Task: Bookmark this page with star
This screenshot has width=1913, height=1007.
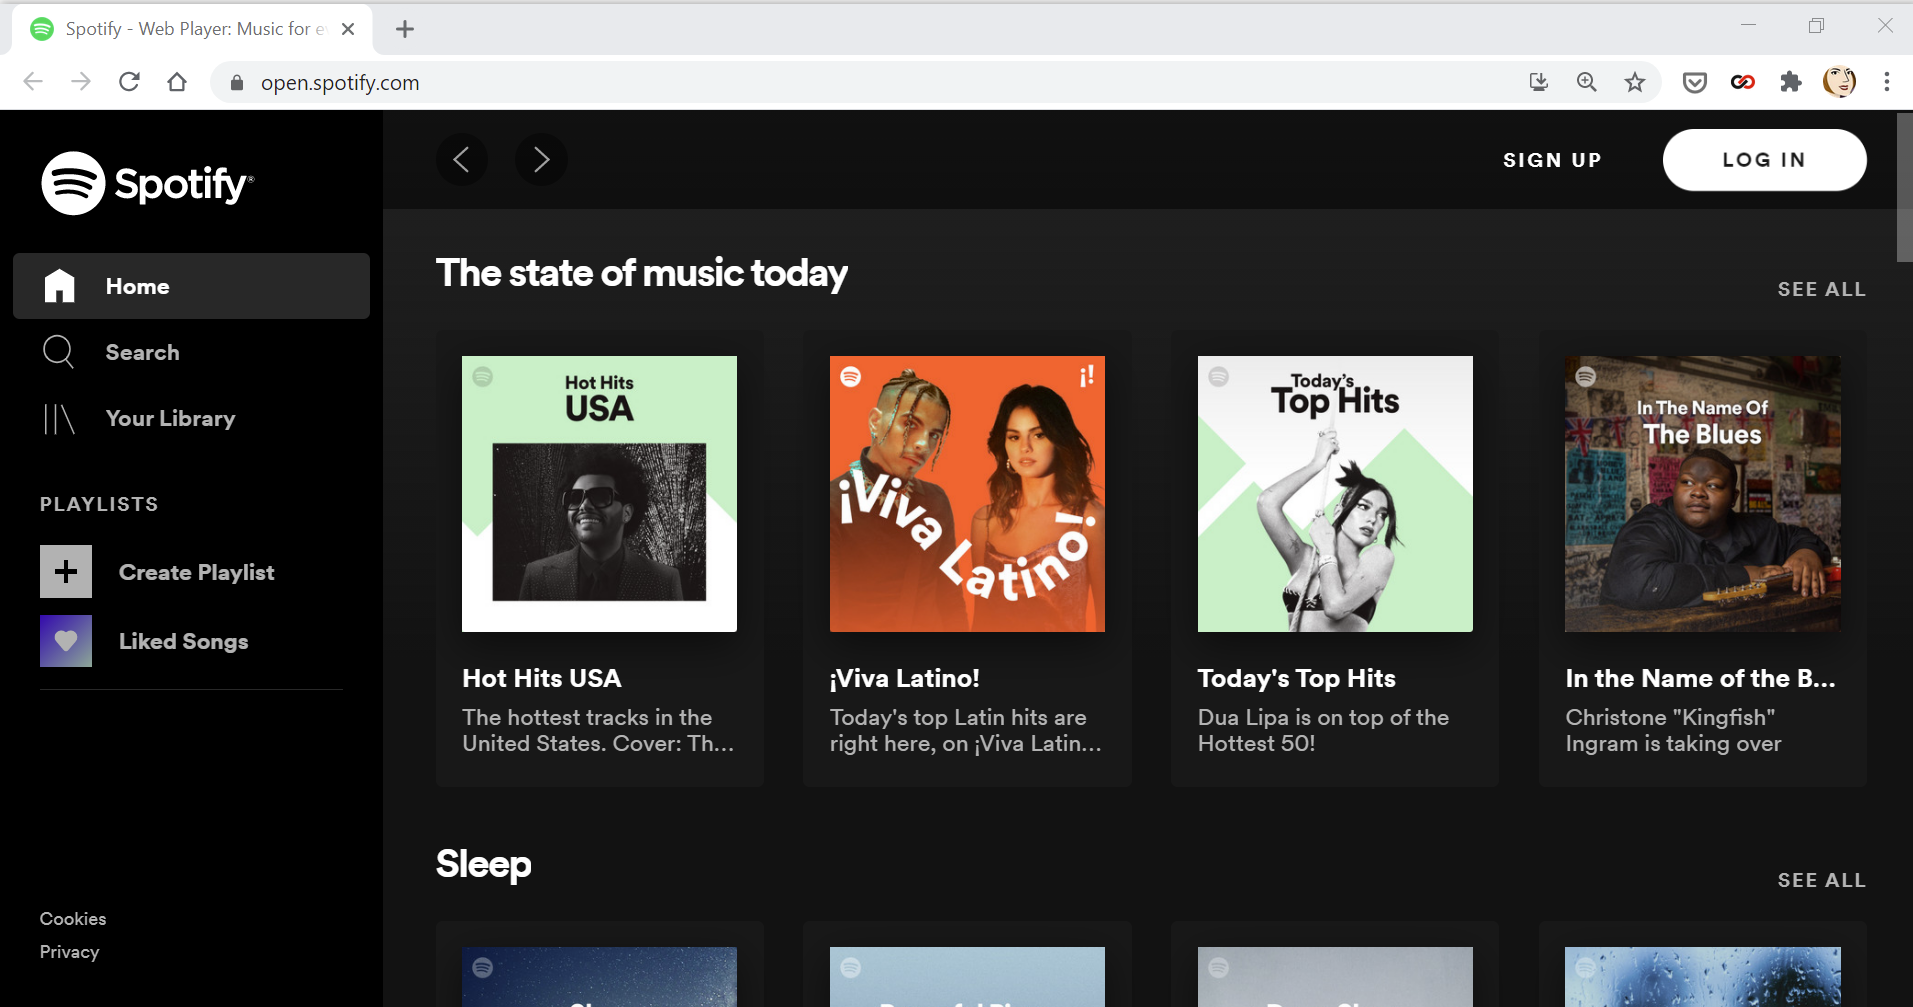Action: coord(1635,82)
